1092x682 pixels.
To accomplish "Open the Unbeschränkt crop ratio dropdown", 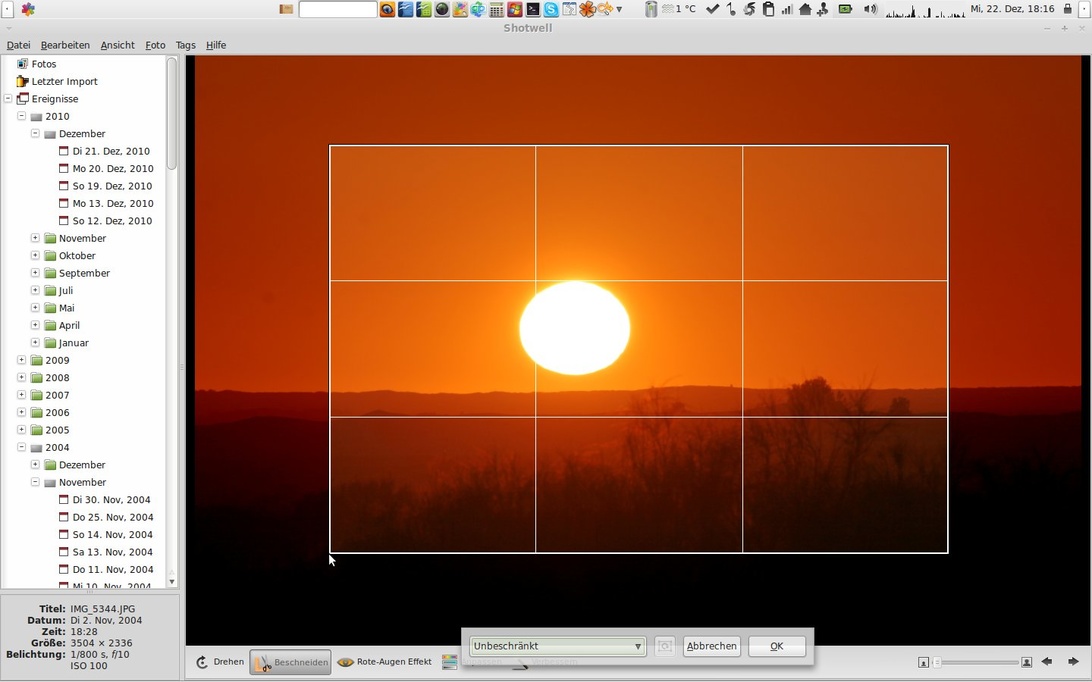I will 557,647.
